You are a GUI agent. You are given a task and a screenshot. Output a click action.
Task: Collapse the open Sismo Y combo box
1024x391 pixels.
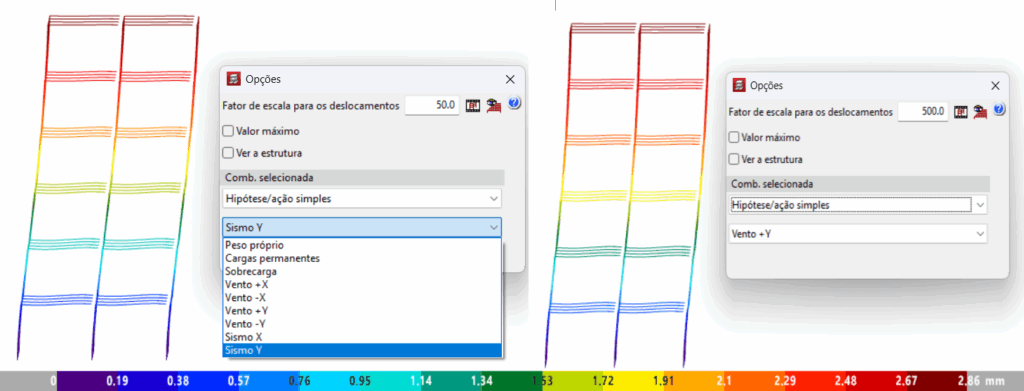coord(362,227)
